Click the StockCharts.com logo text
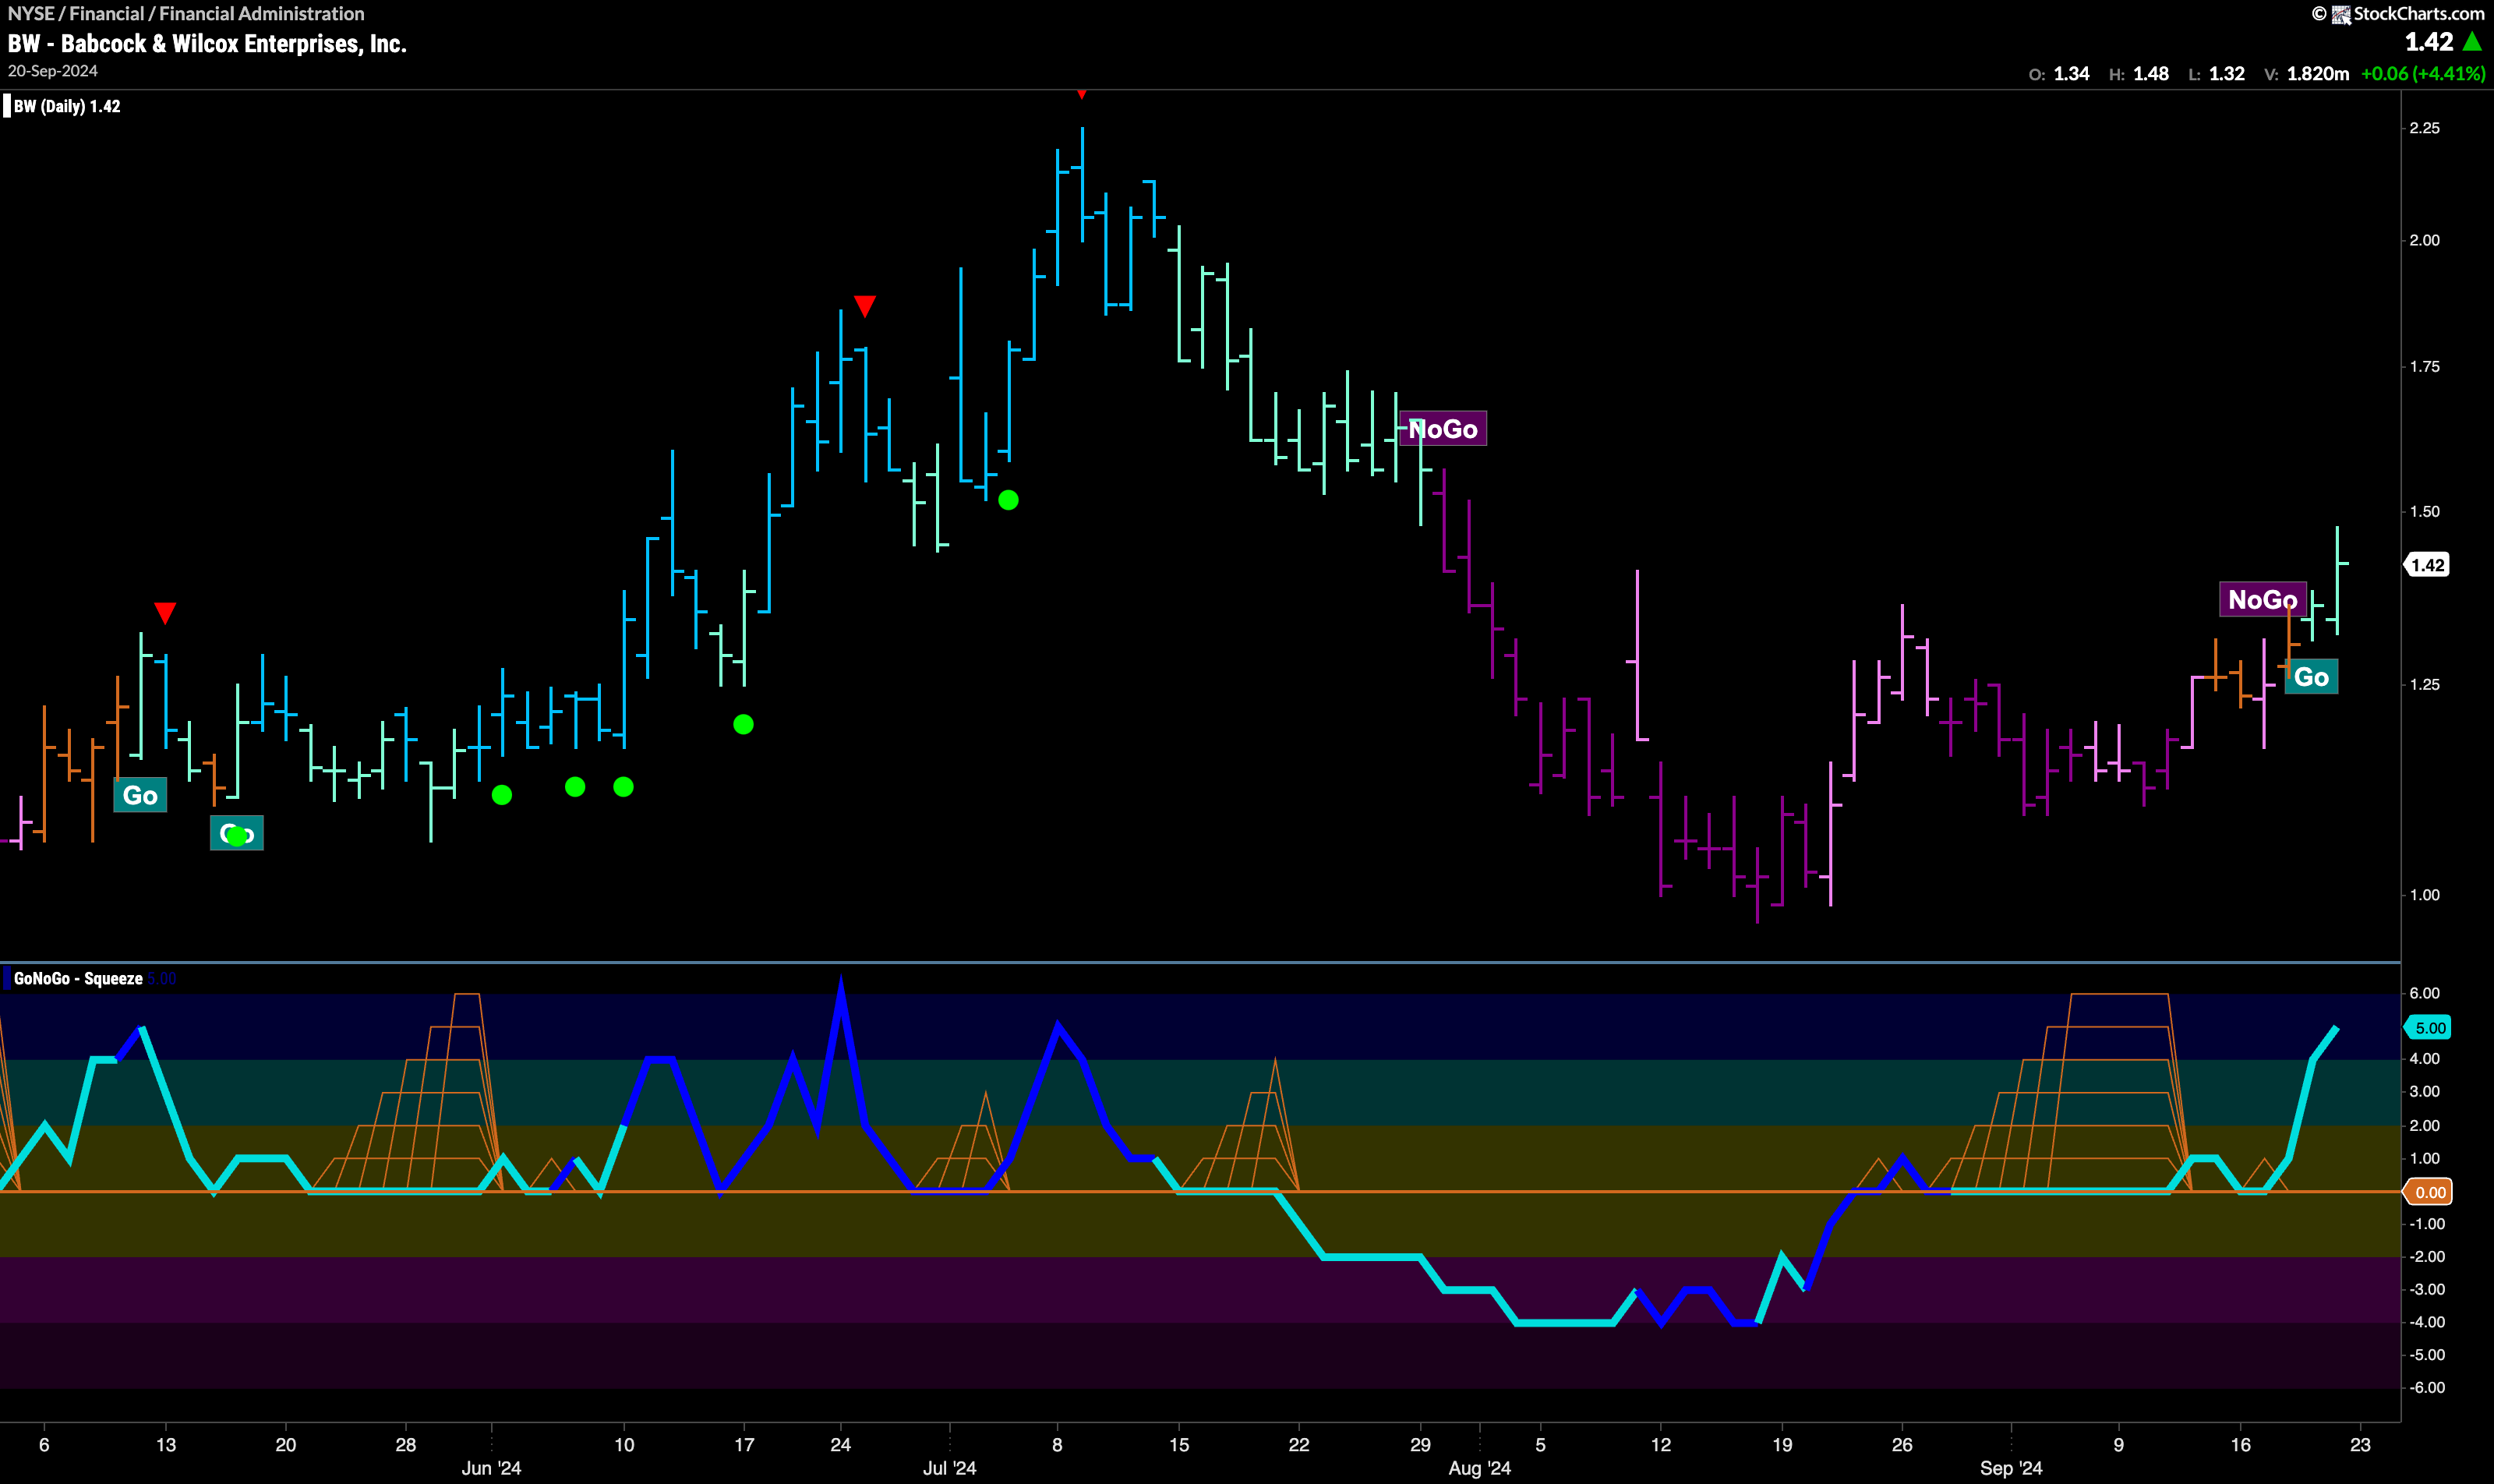Screen dimensions: 2494x1484 click(2418, 13)
